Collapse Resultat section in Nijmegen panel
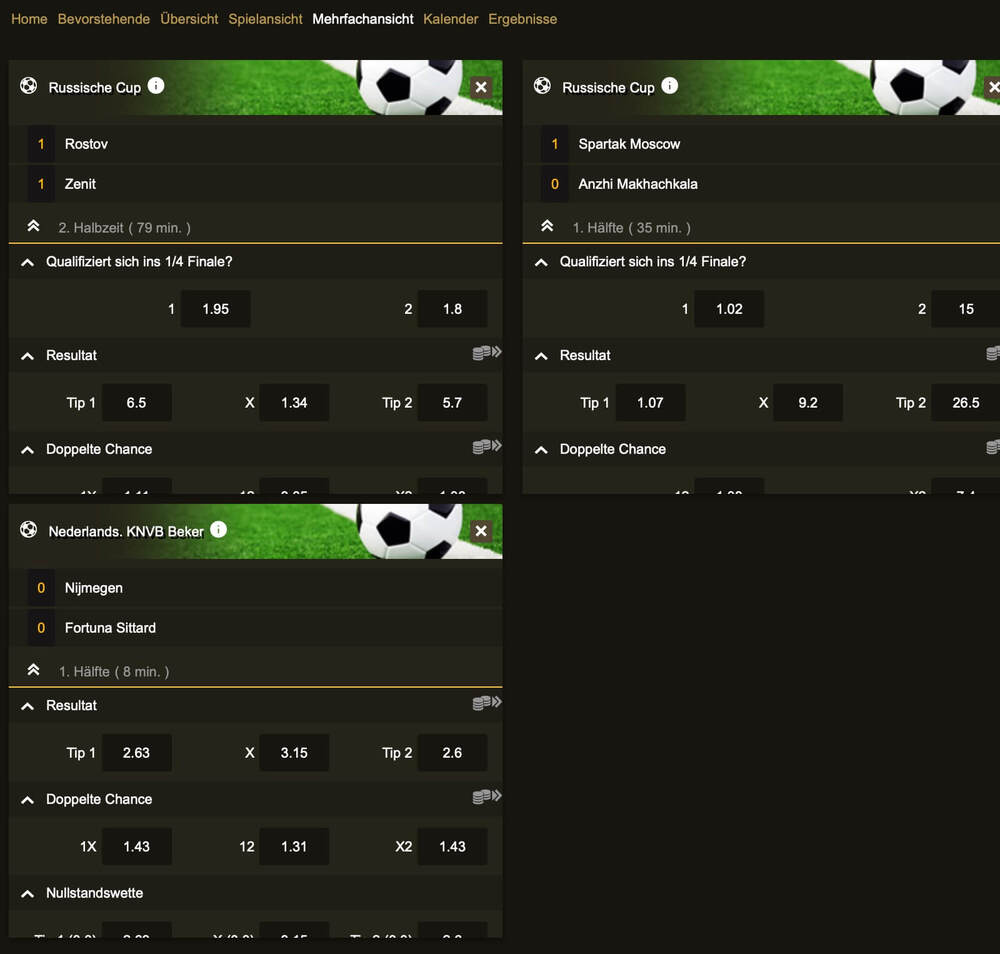 pyautogui.click(x=27, y=706)
